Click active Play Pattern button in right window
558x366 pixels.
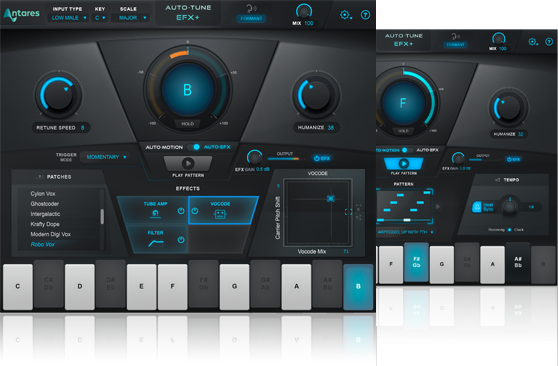point(404,164)
